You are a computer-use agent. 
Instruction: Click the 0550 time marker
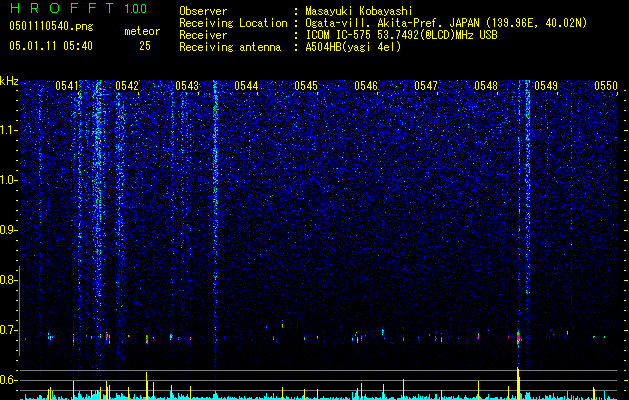606,86
